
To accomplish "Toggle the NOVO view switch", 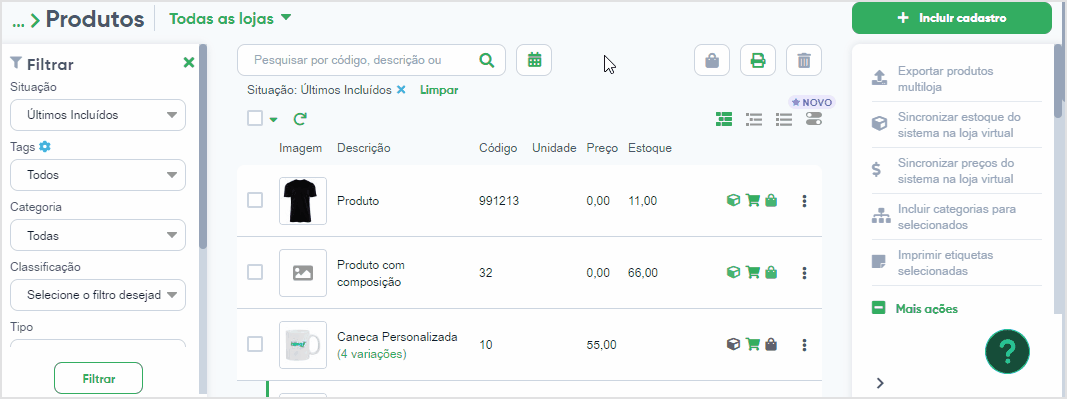I will (814, 119).
